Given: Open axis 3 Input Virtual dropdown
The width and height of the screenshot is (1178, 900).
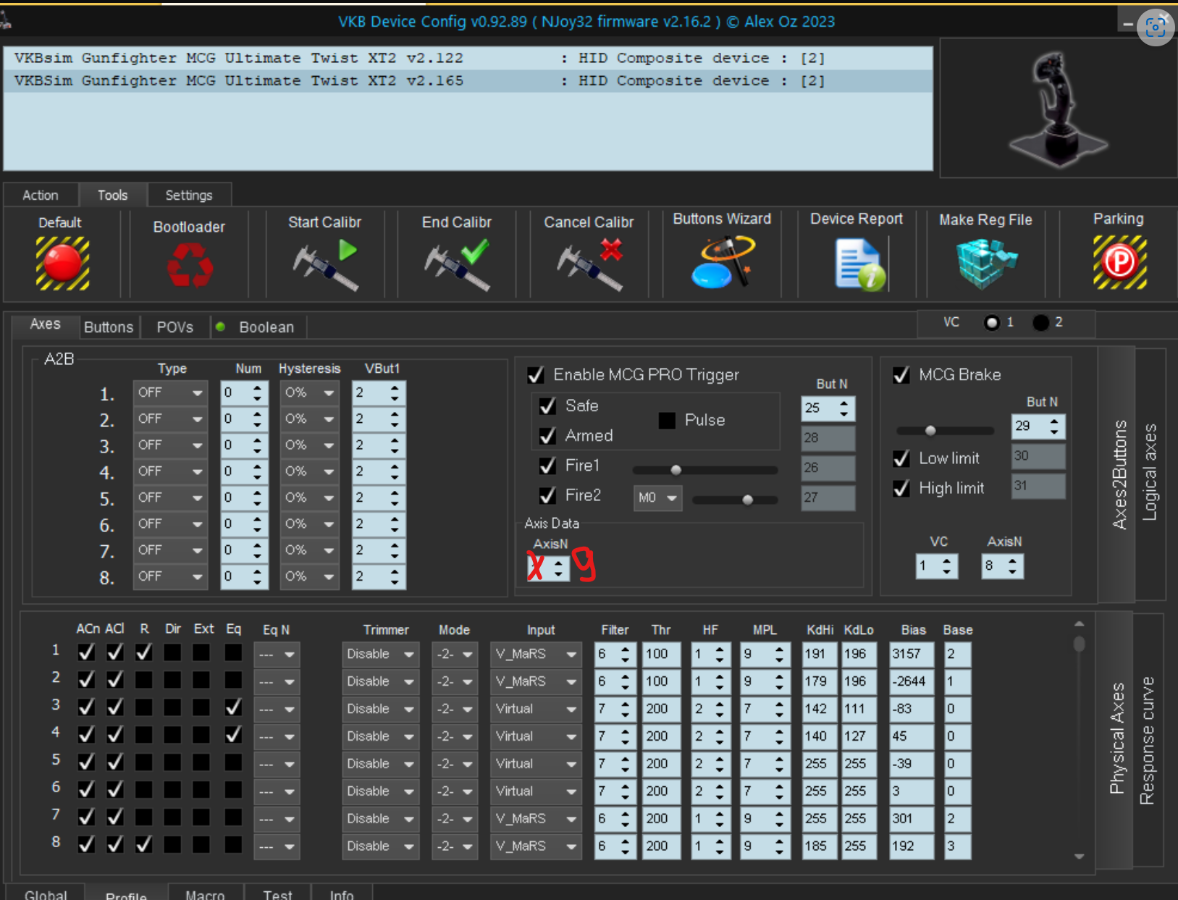Looking at the screenshot, I should (x=536, y=709).
